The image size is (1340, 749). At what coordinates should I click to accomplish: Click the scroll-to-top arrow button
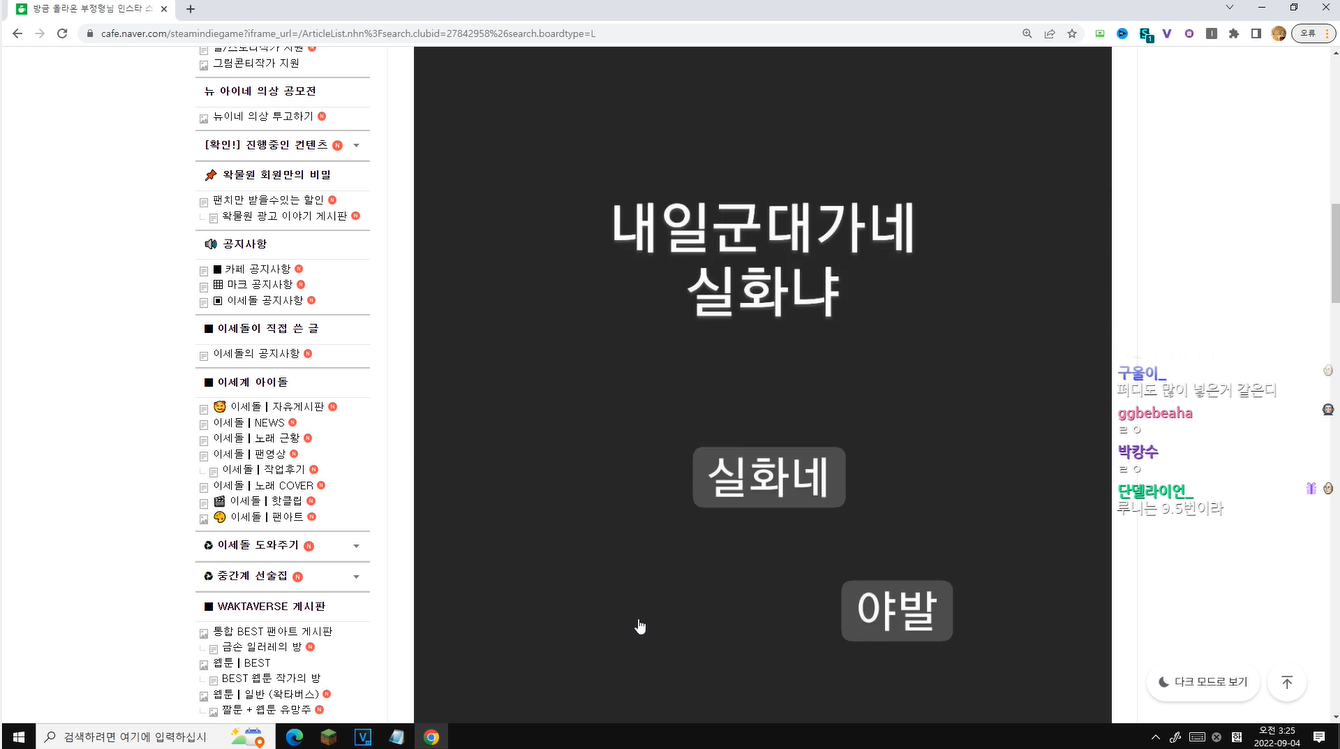point(1287,682)
